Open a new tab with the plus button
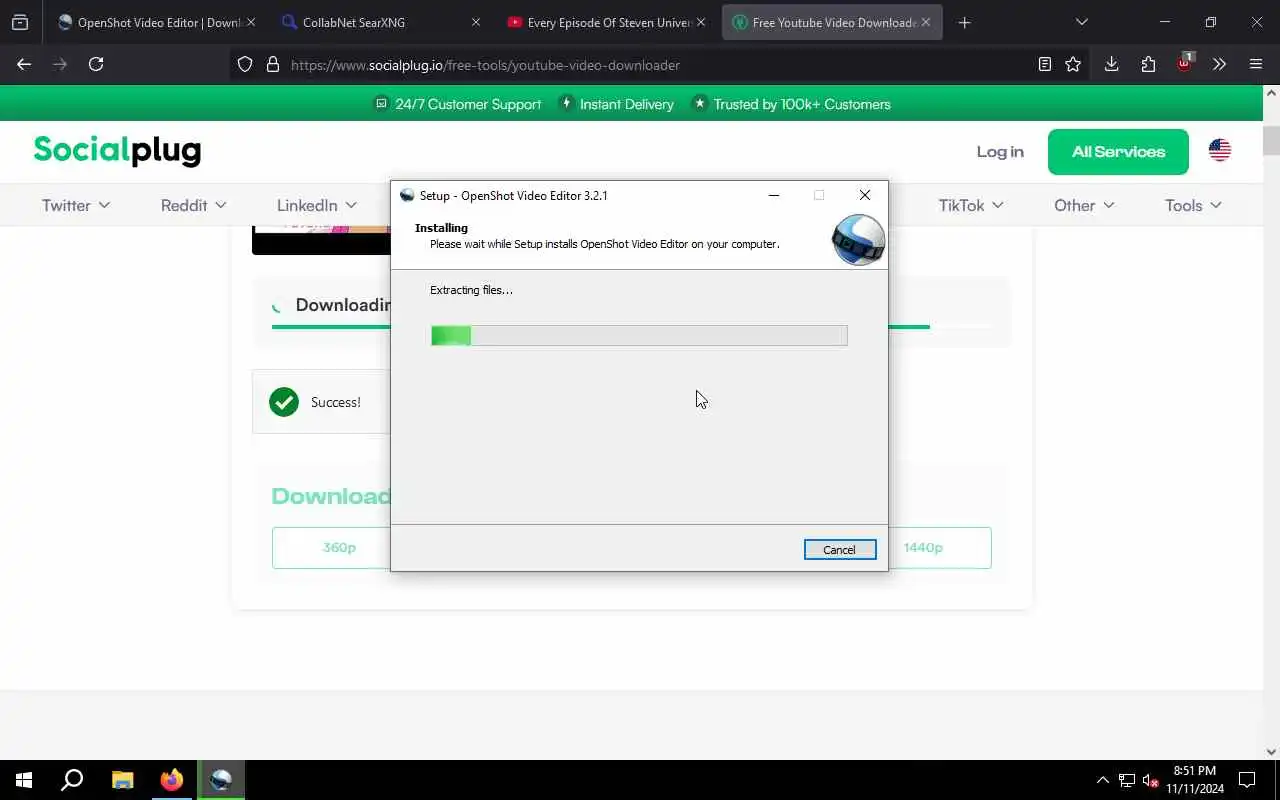Screen dimensions: 1280x800 (964, 22)
